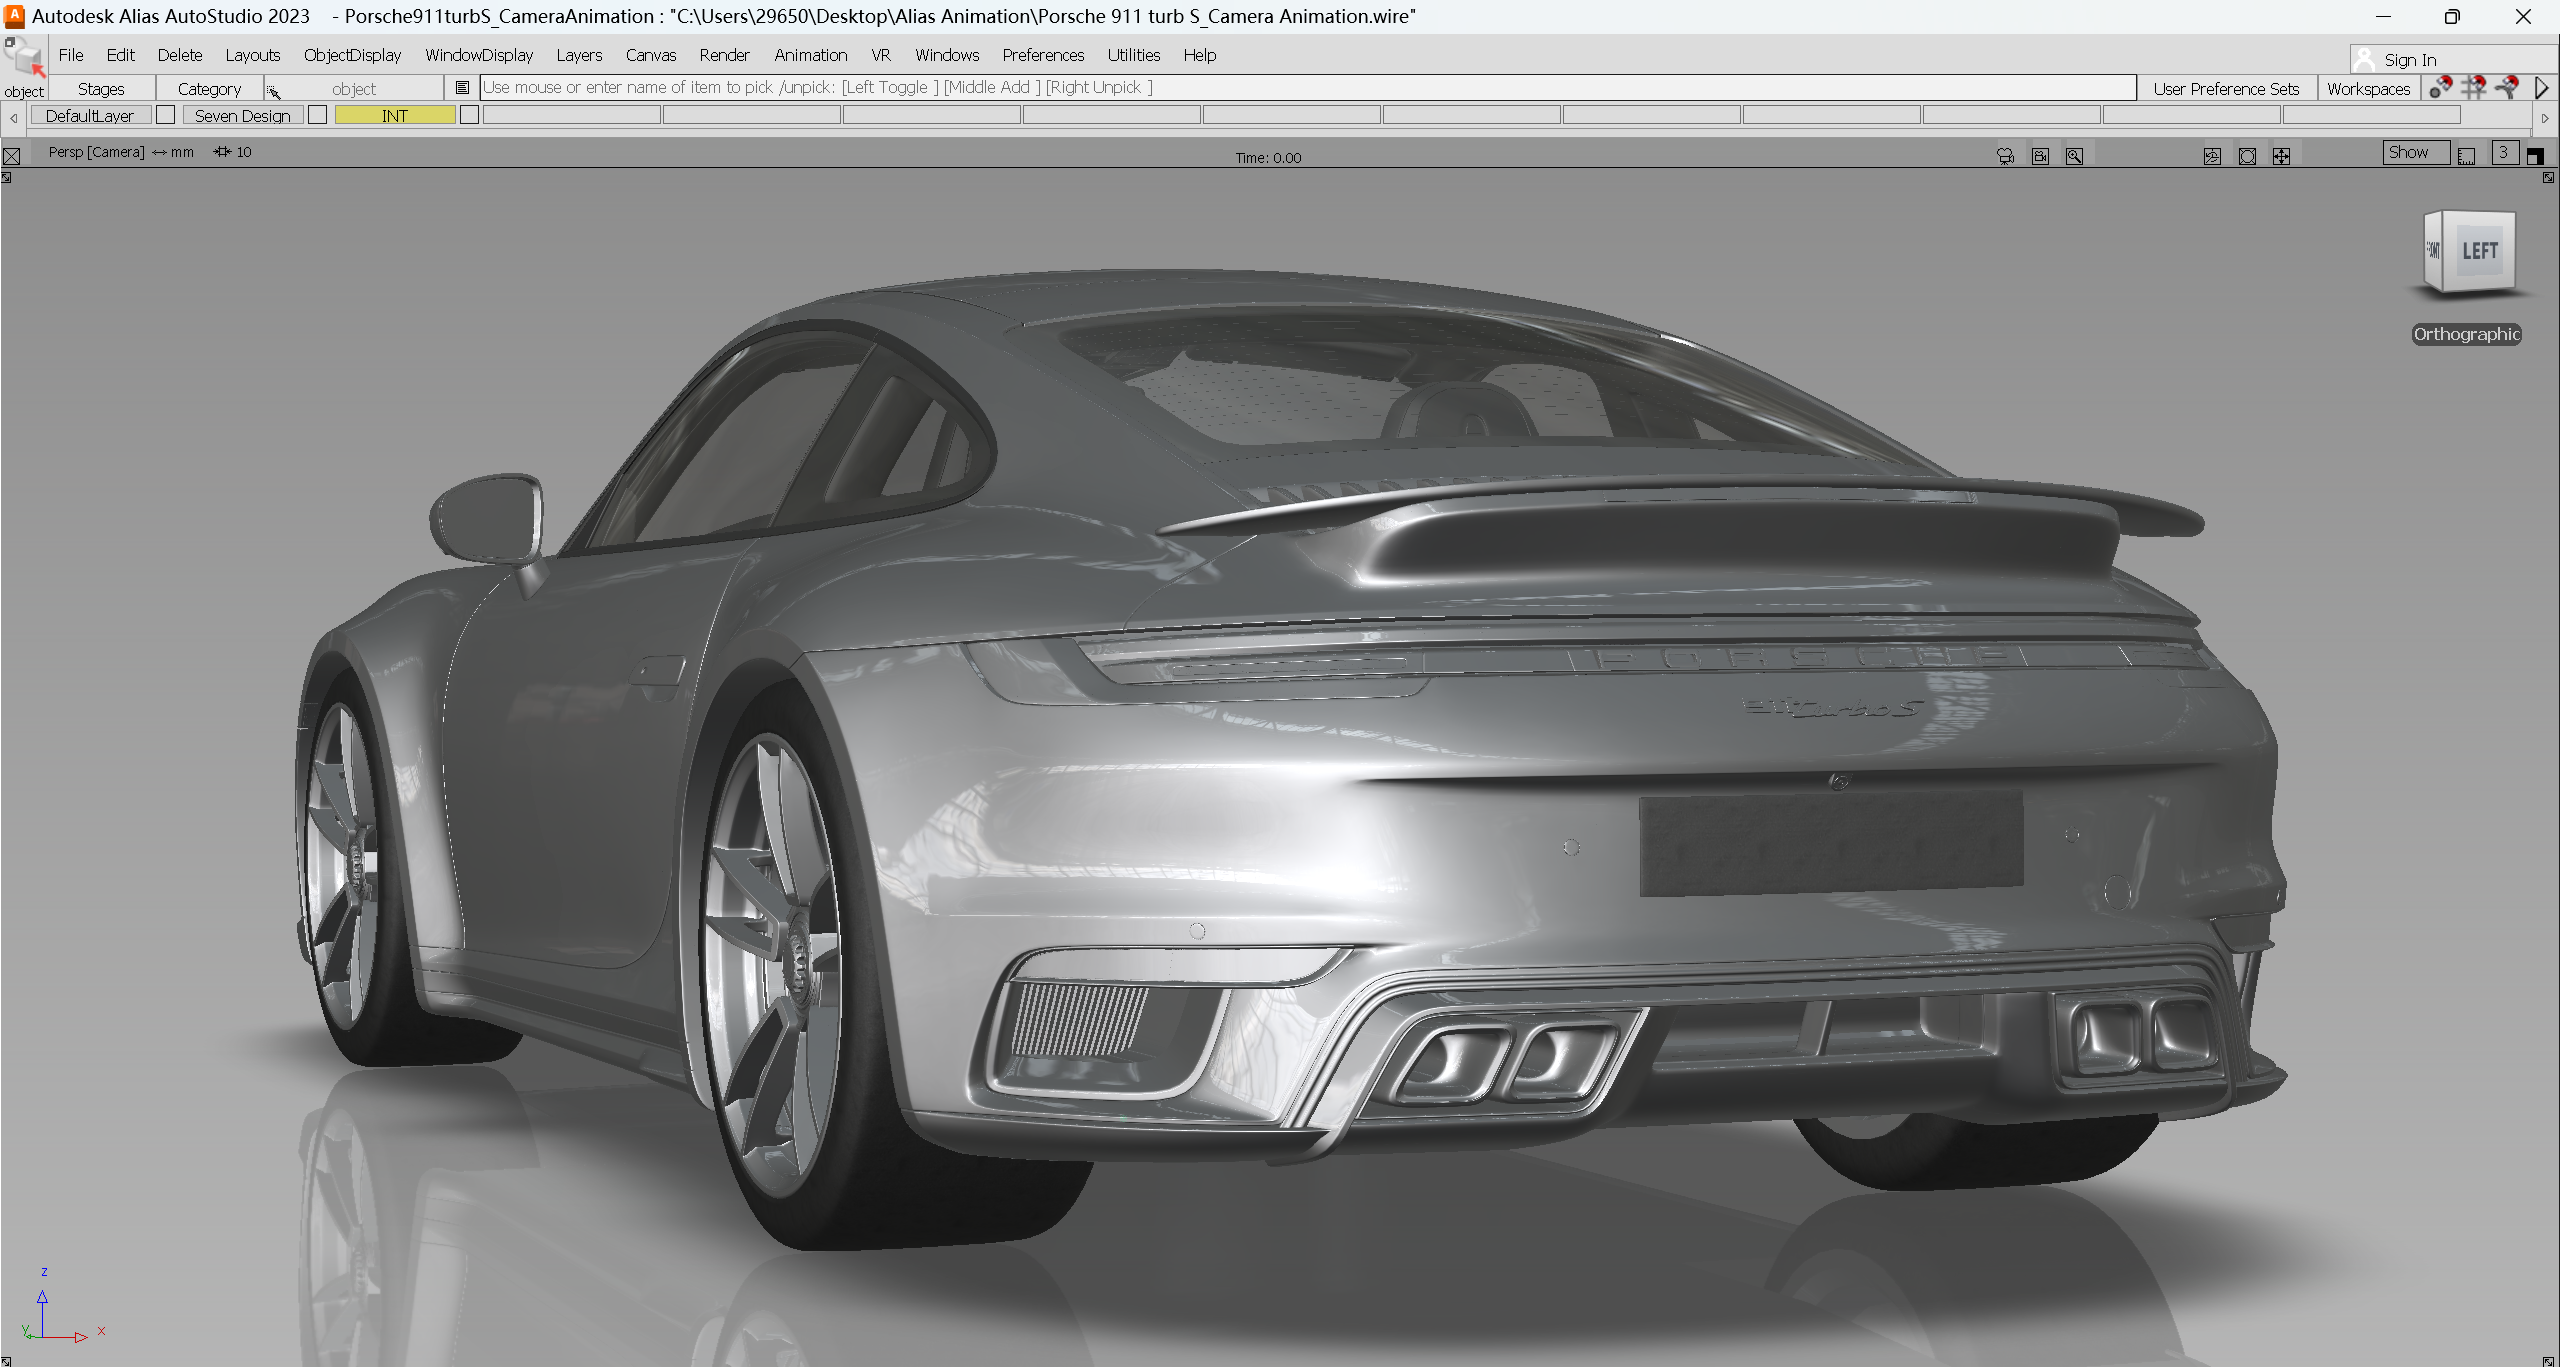Click the Category dropdown in pick toolbar
Screen dimensions: 2560x1367
(x=209, y=88)
